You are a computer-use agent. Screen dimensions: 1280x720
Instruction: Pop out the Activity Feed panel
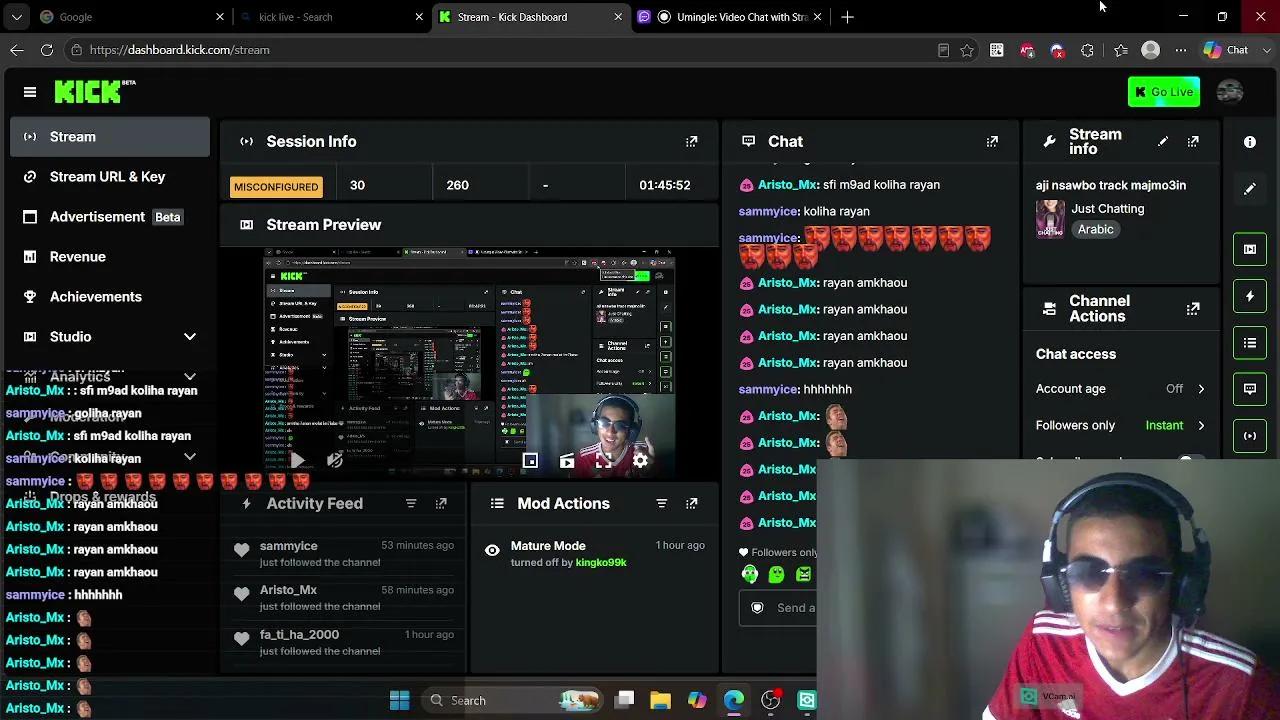(x=441, y=504)
